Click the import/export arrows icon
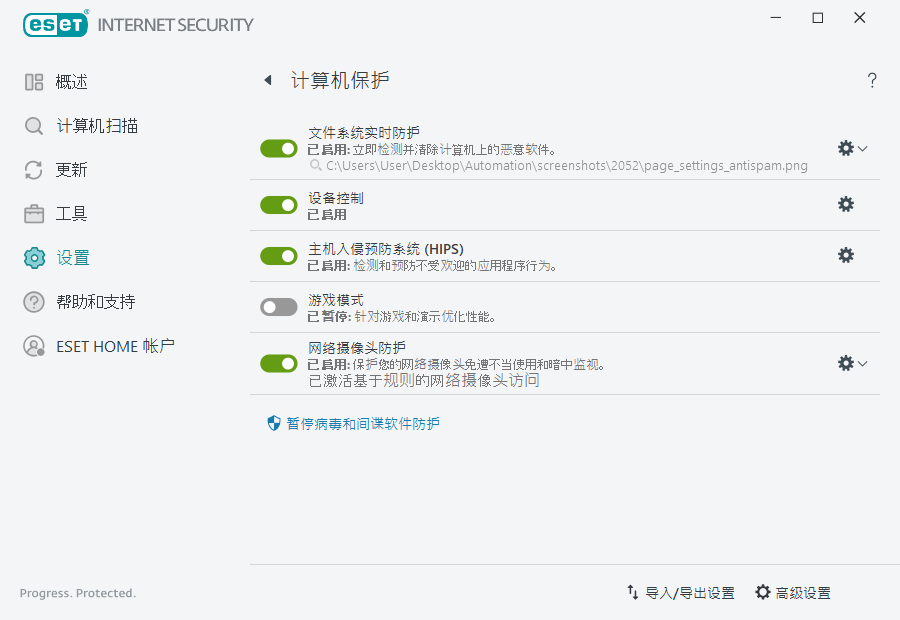The height and width of the screenshot is (620, 900). pos(633,592)
